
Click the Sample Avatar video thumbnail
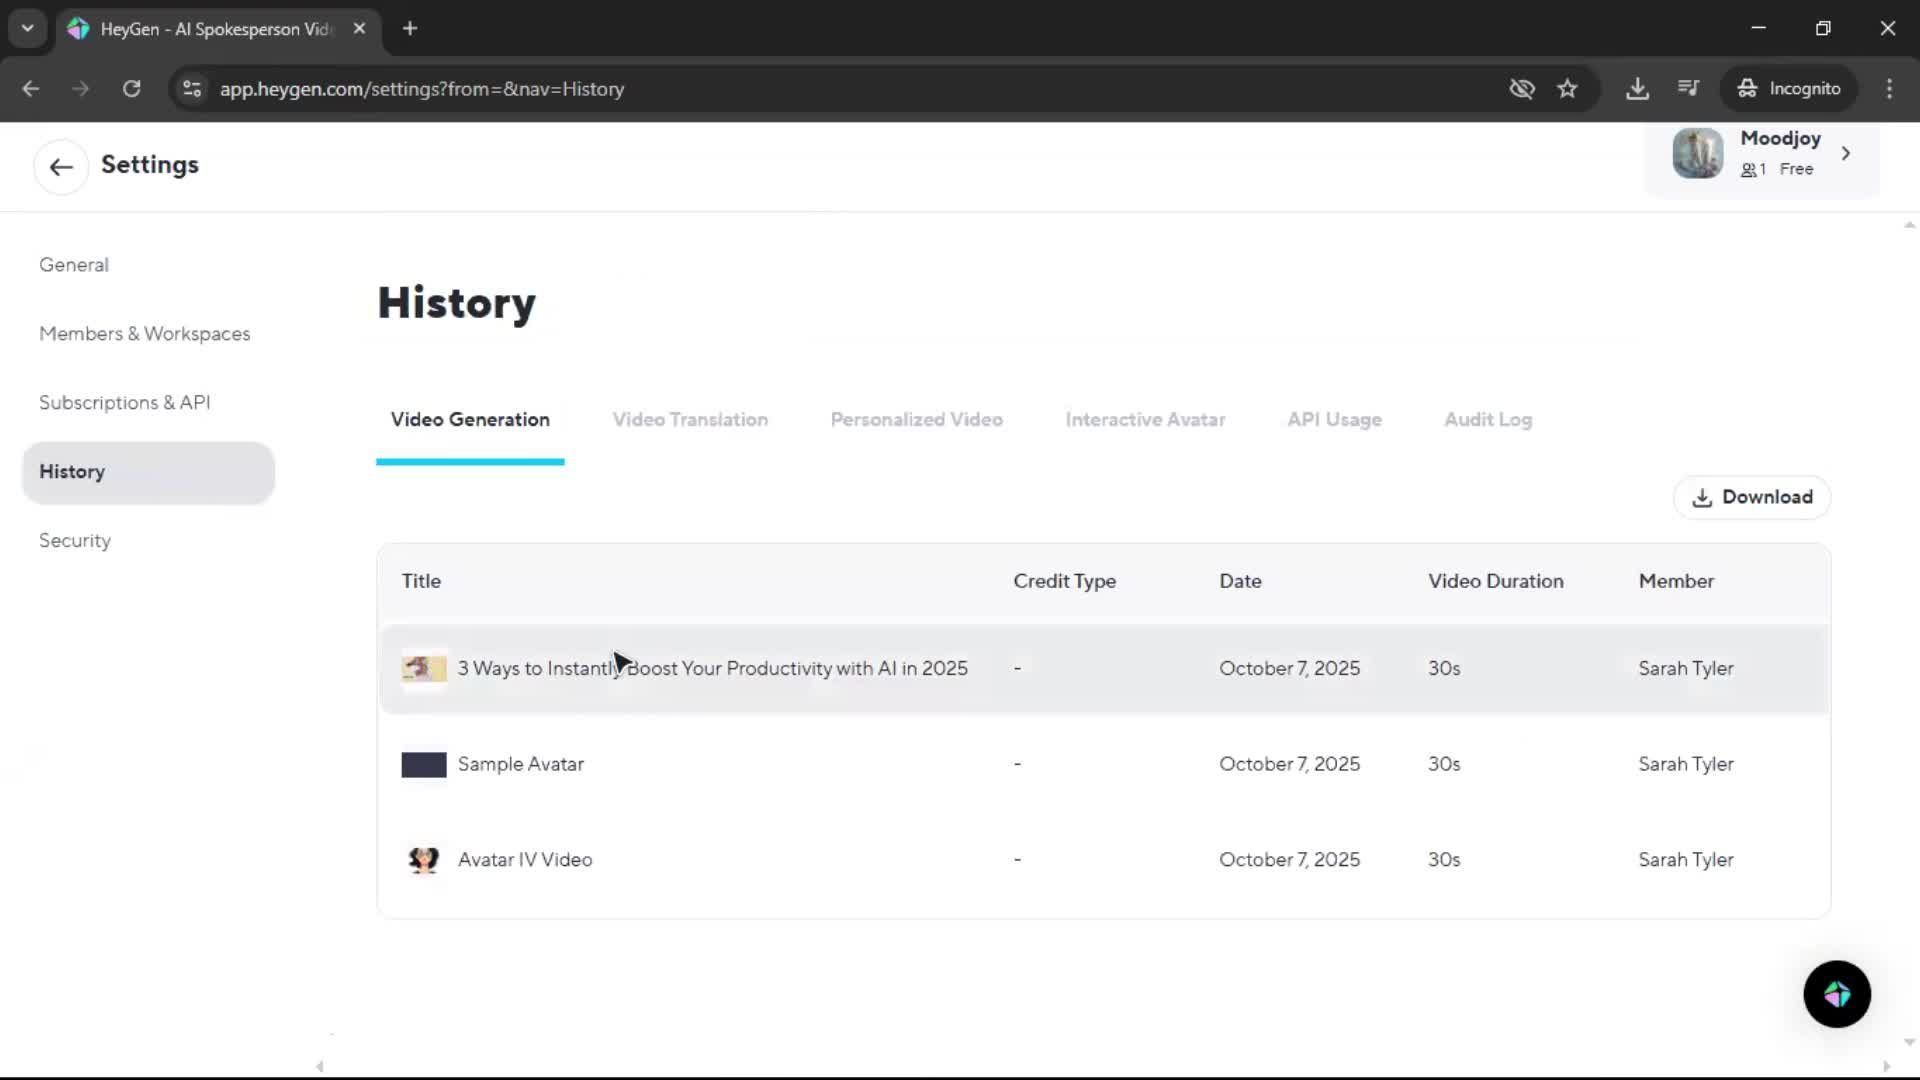coord(423,765)
